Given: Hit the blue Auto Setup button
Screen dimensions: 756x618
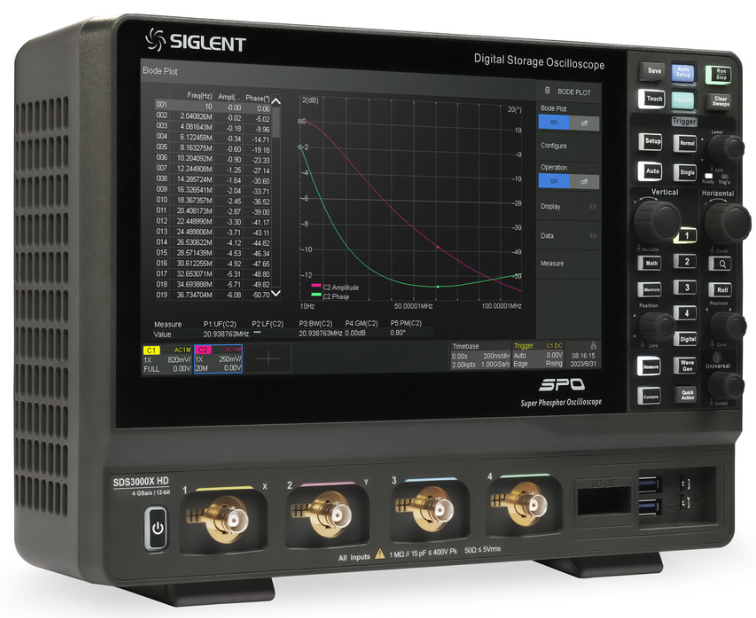Looking at the screenshot, I should tap(683, 73).
